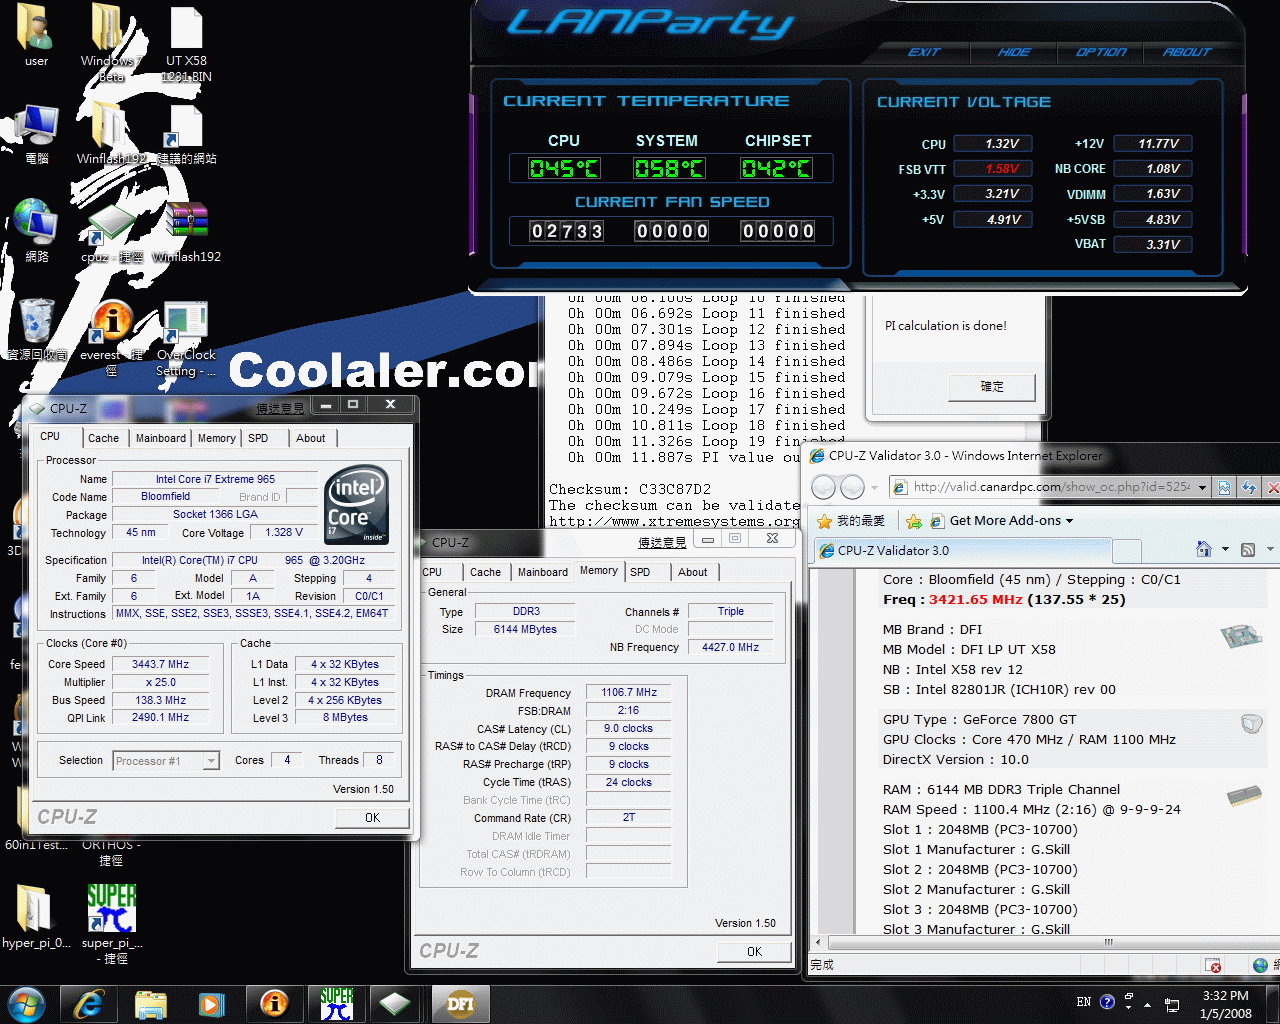This screenshot has width=1280, height=1024.
Task: Open the 'user' folder on the desktop
Action: pyautogui.click(x=36, y=35)
